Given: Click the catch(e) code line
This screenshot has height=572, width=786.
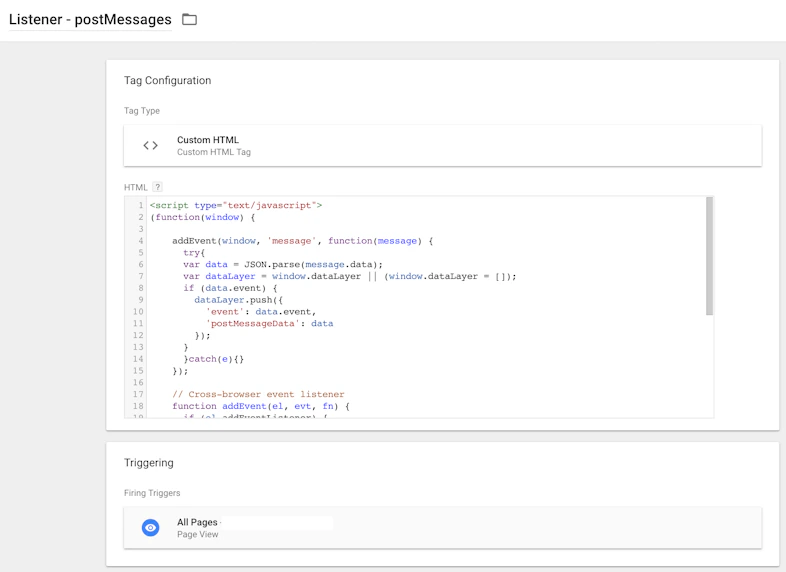Looking at the screenshot, I should tap(214, 359).
